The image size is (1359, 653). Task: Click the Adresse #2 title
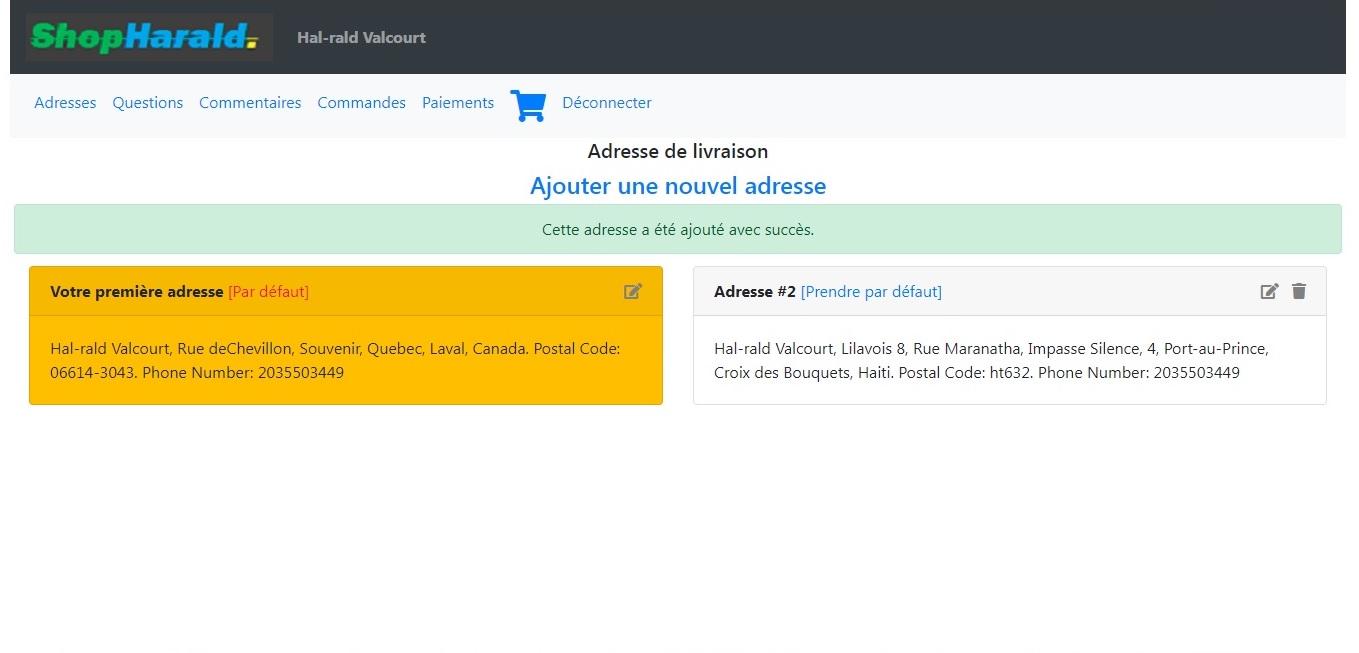click(755, 292)
